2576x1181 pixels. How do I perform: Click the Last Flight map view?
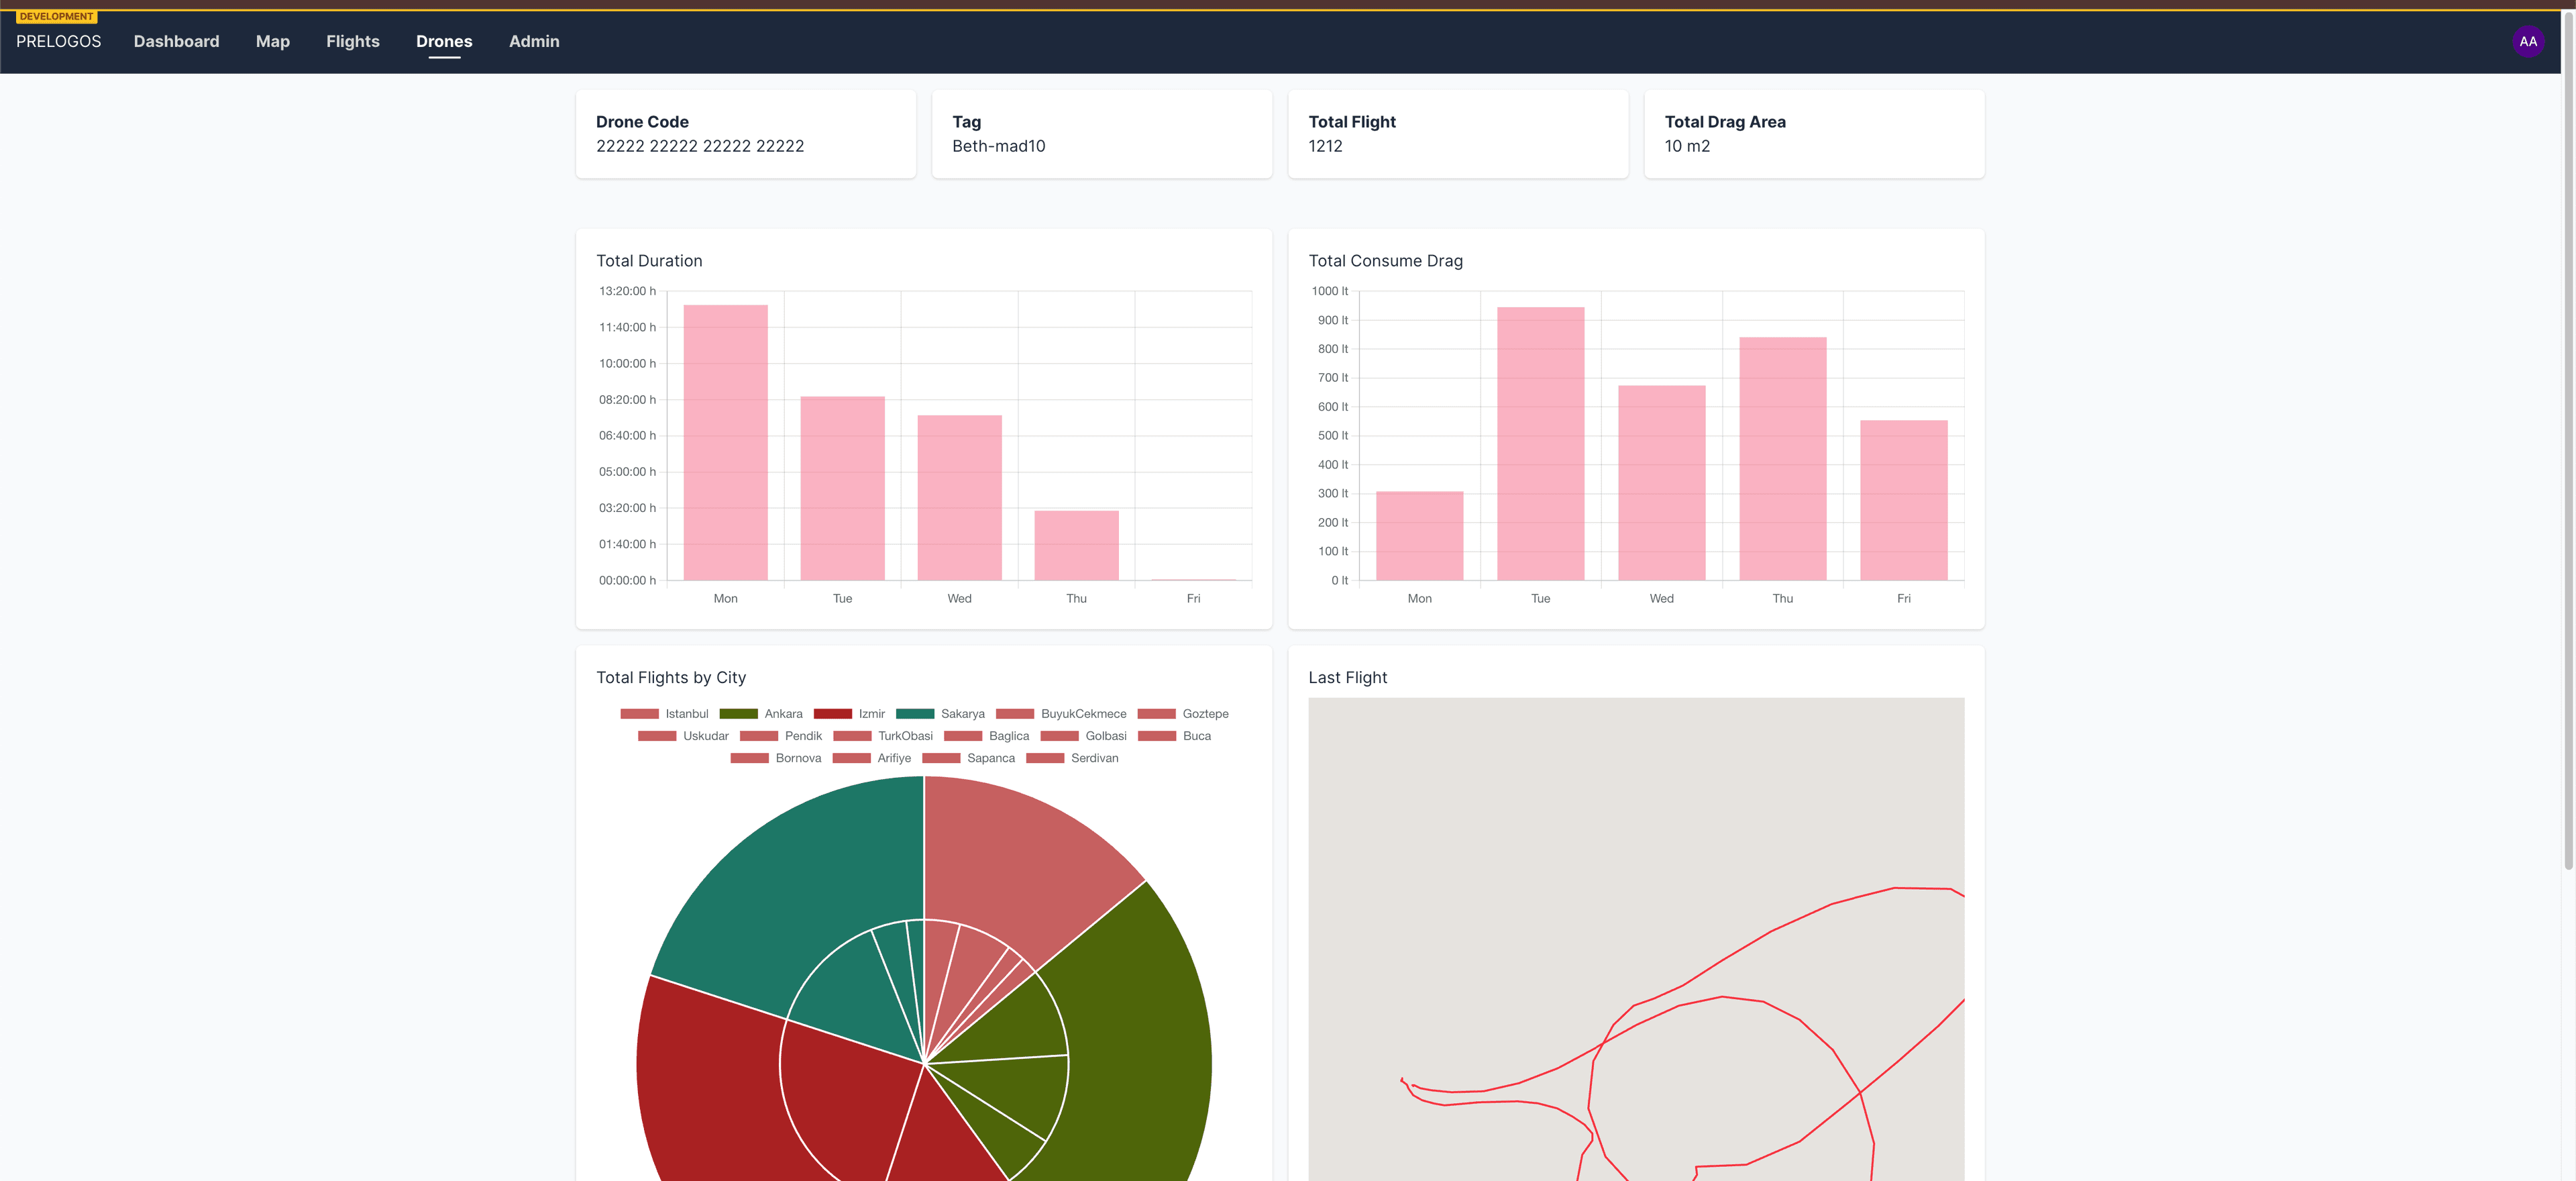(x=1636, y=939)
